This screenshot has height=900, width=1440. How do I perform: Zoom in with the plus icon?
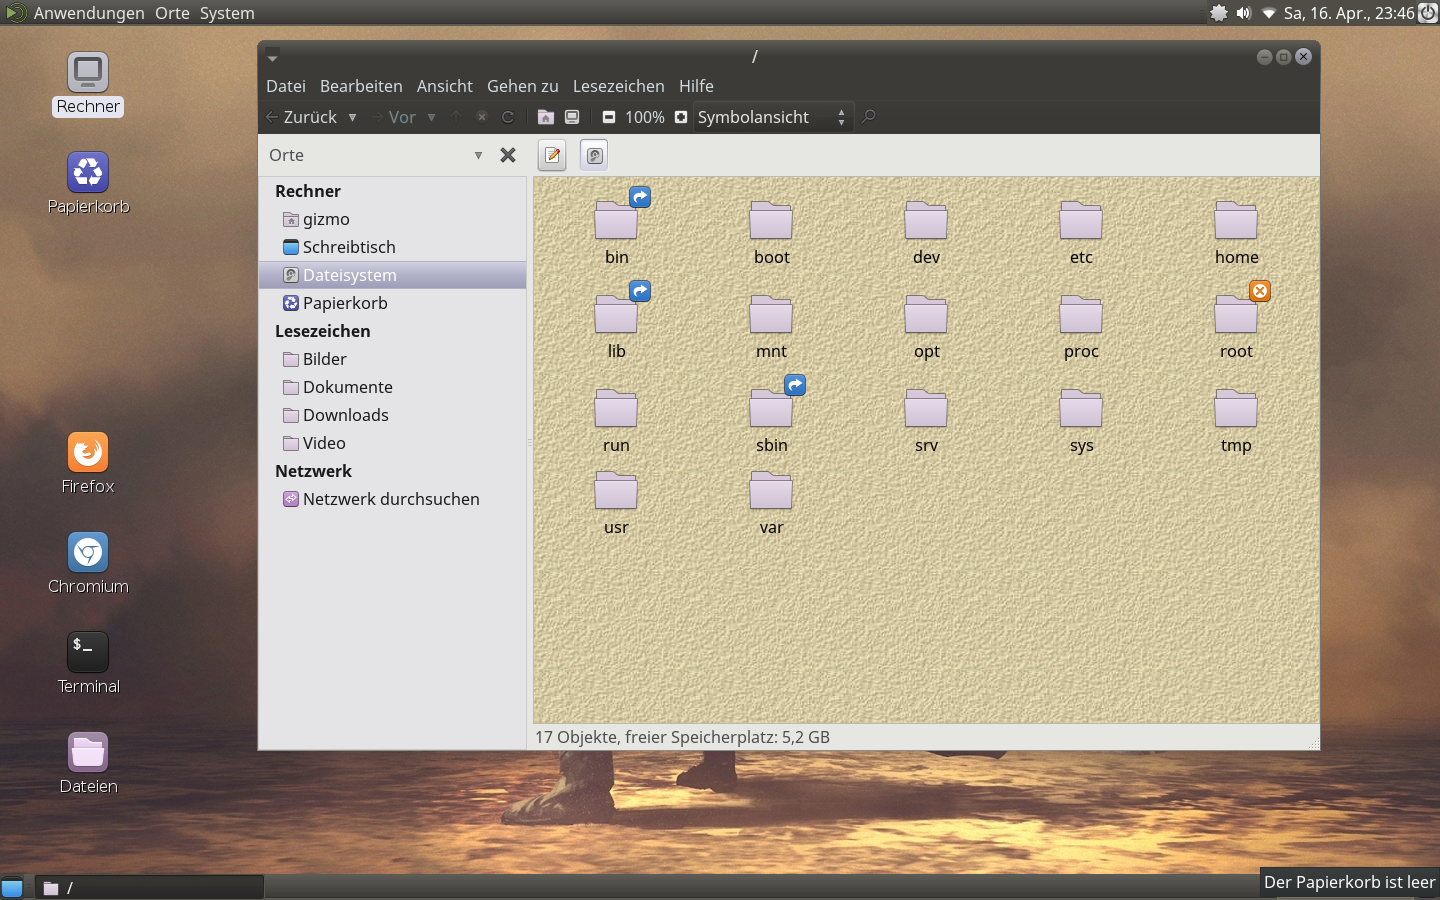681,117
